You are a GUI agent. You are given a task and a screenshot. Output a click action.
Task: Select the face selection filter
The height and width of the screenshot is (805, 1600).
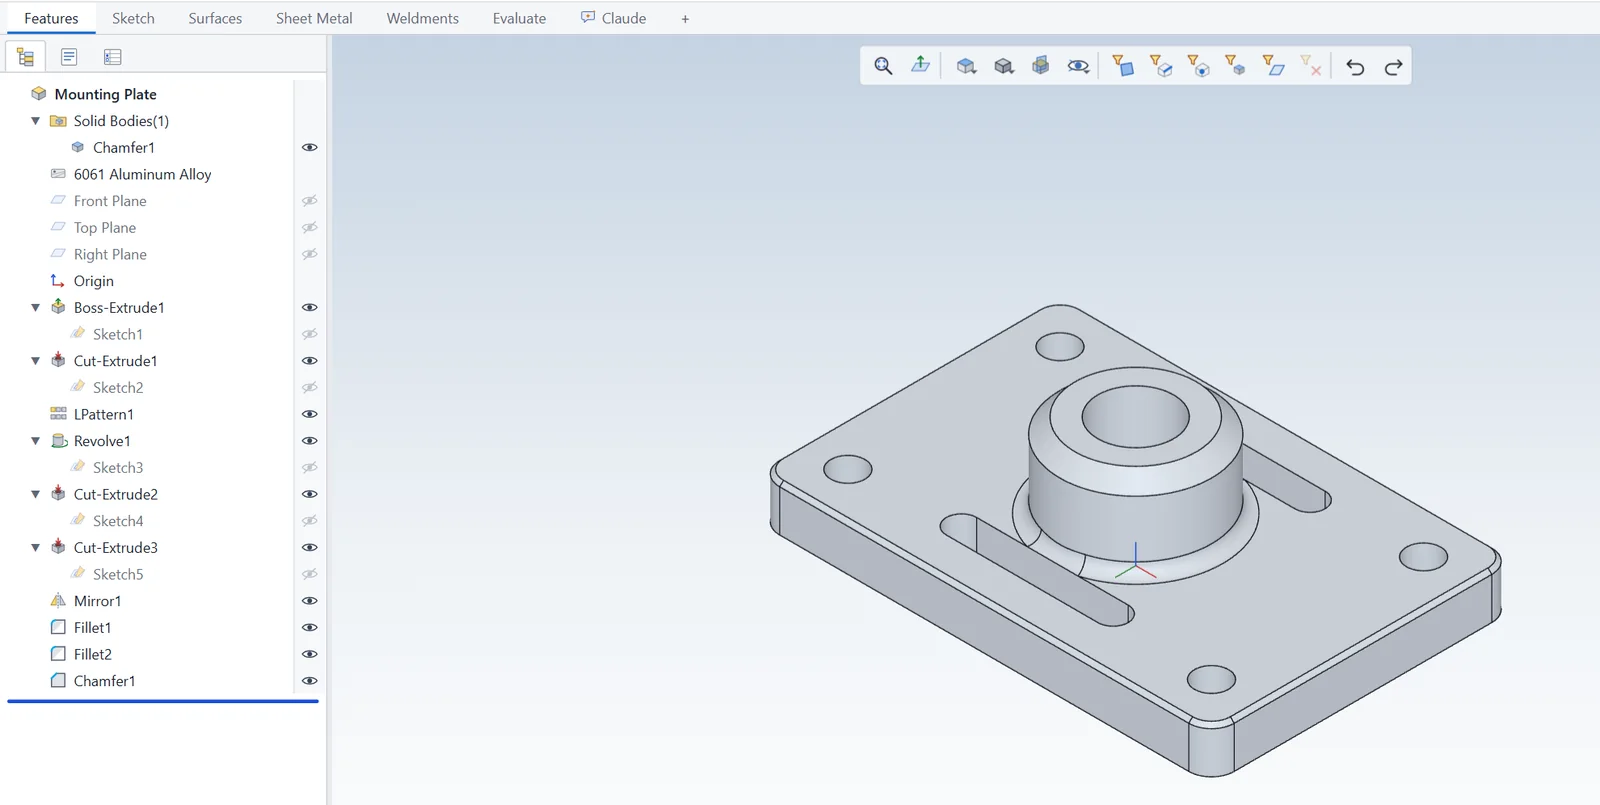click(1123, 66)
